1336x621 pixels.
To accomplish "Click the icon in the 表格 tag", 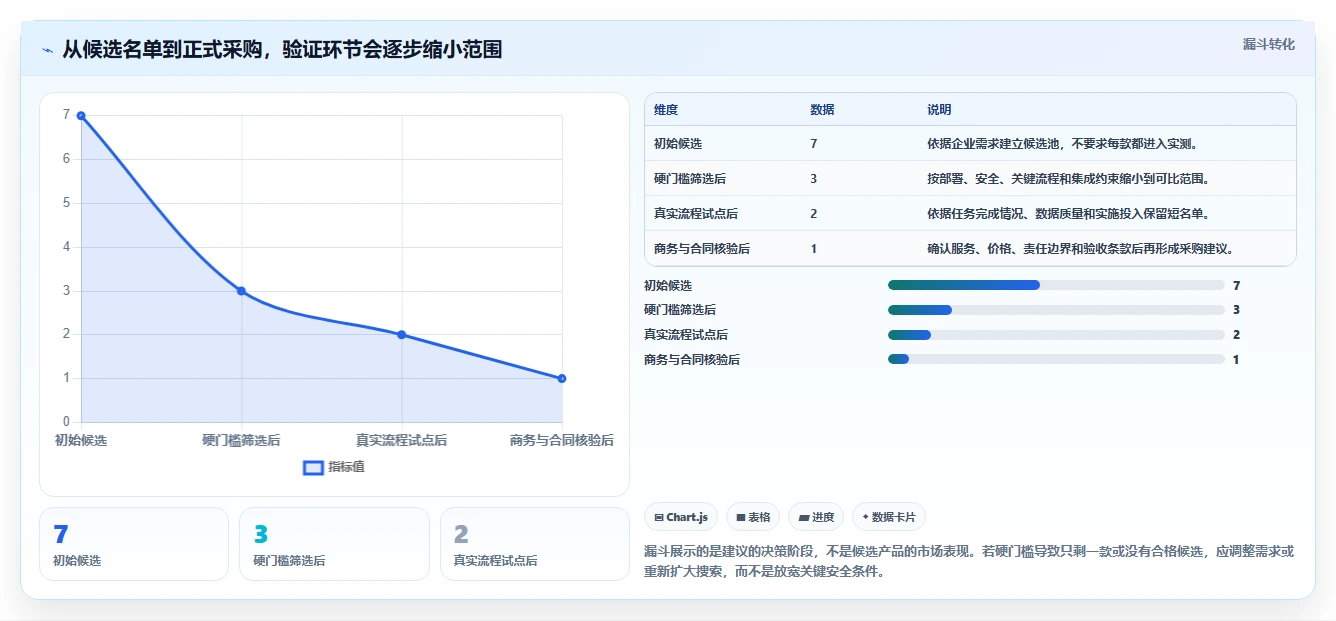I will 740,518.
